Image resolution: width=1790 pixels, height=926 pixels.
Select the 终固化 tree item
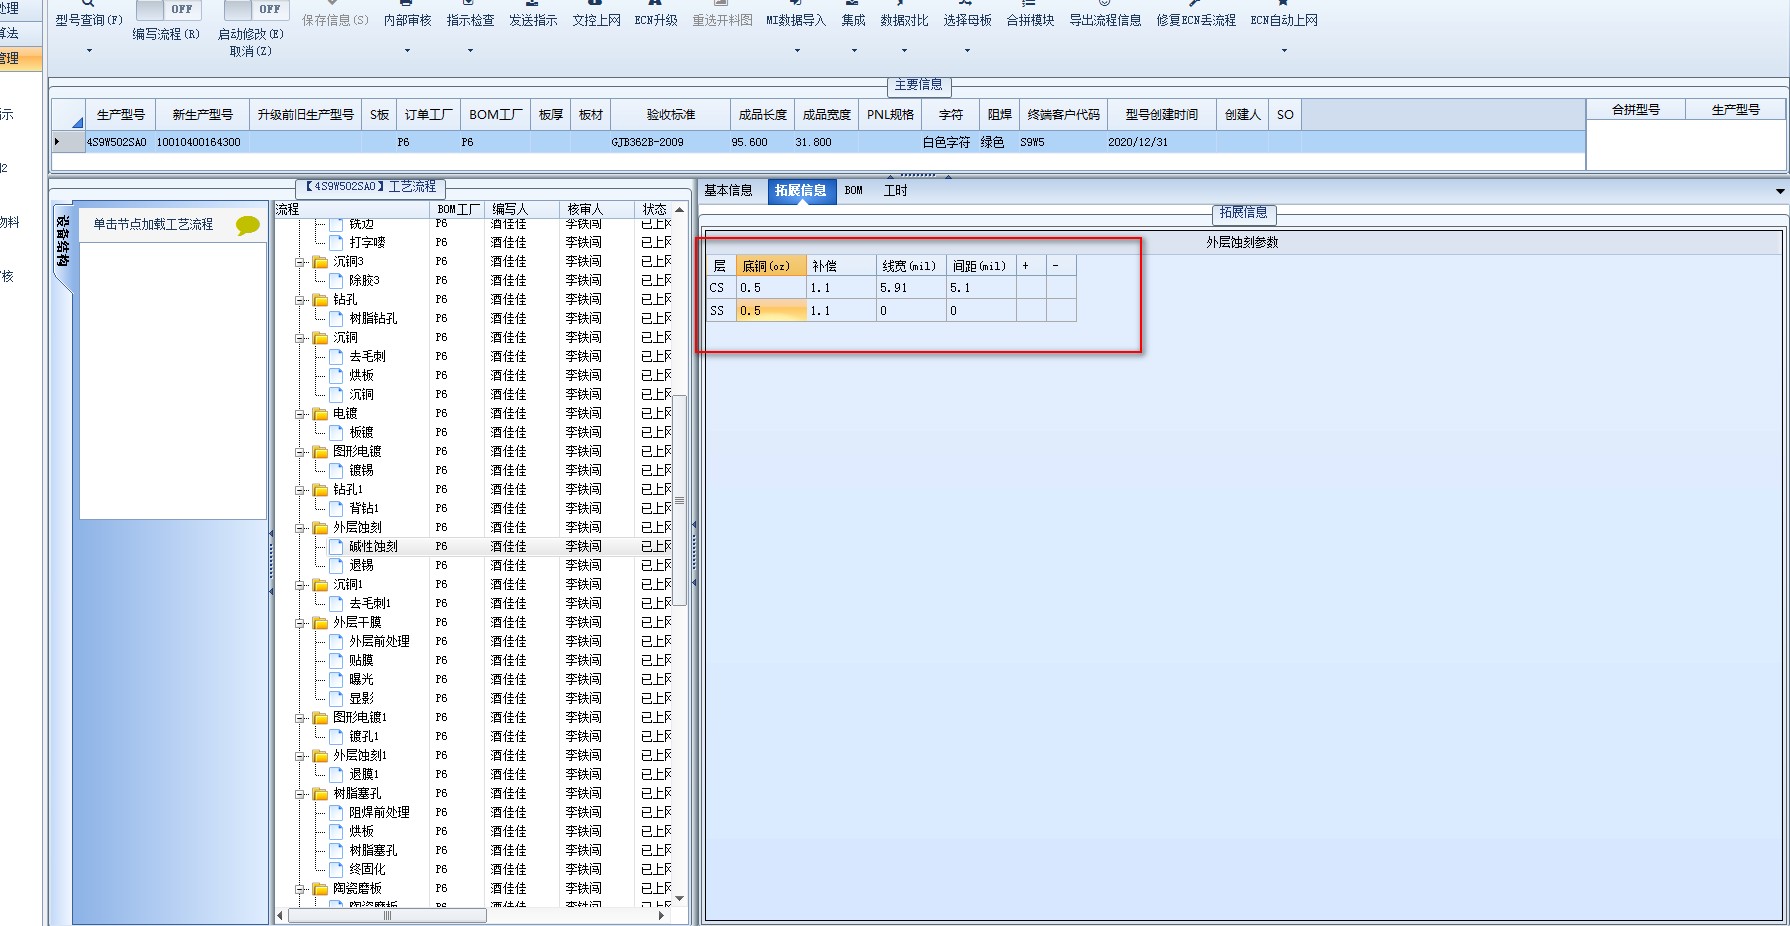(367, 870)
